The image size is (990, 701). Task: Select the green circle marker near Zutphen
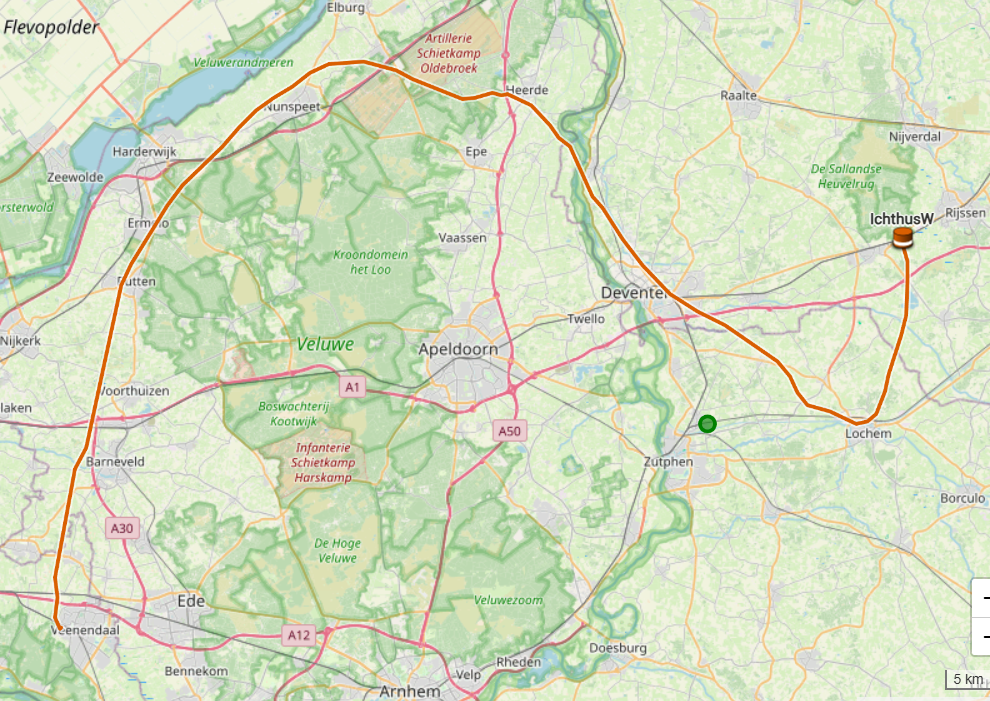[x=708, y=424]
